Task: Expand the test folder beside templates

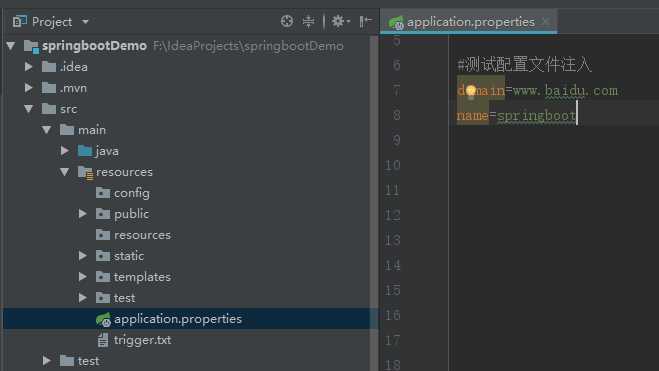Action: pos(83,297)
